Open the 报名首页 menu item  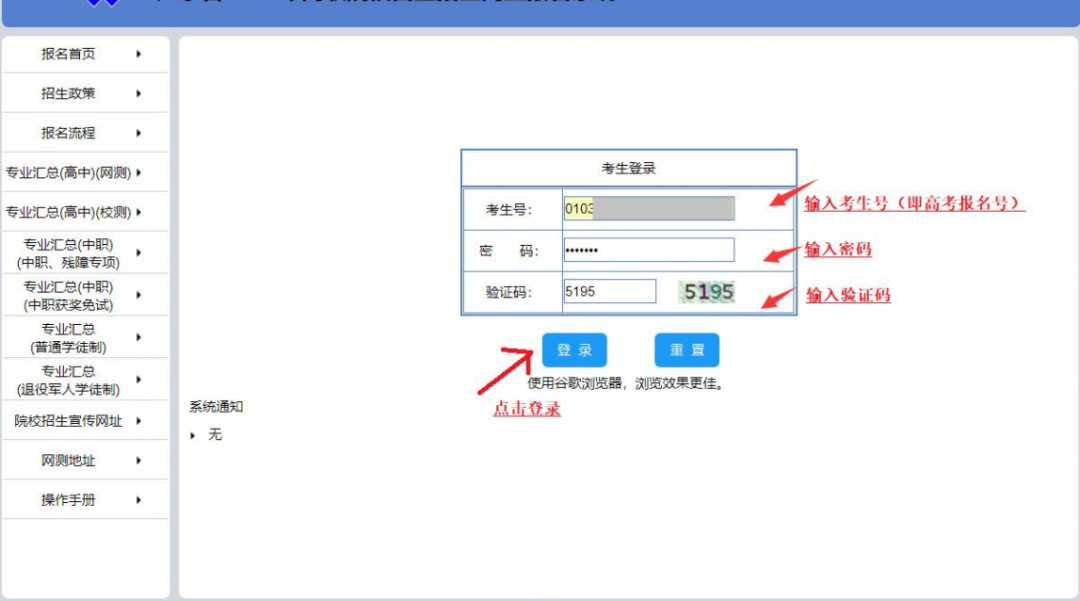[68, 54]
